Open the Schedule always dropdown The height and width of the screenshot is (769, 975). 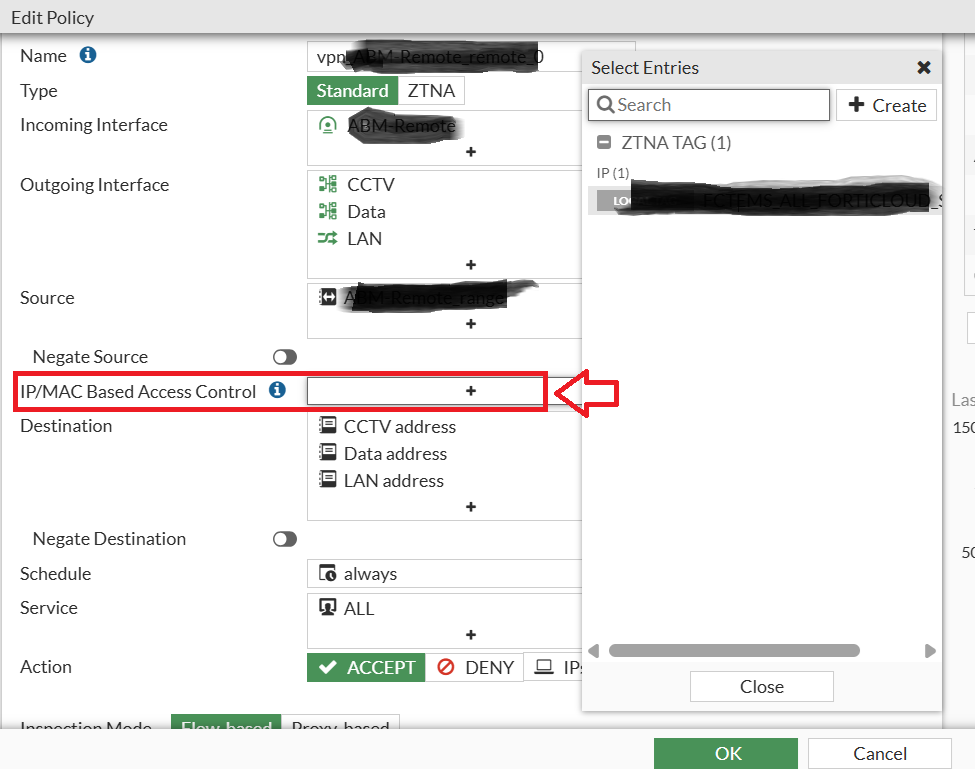444,573
